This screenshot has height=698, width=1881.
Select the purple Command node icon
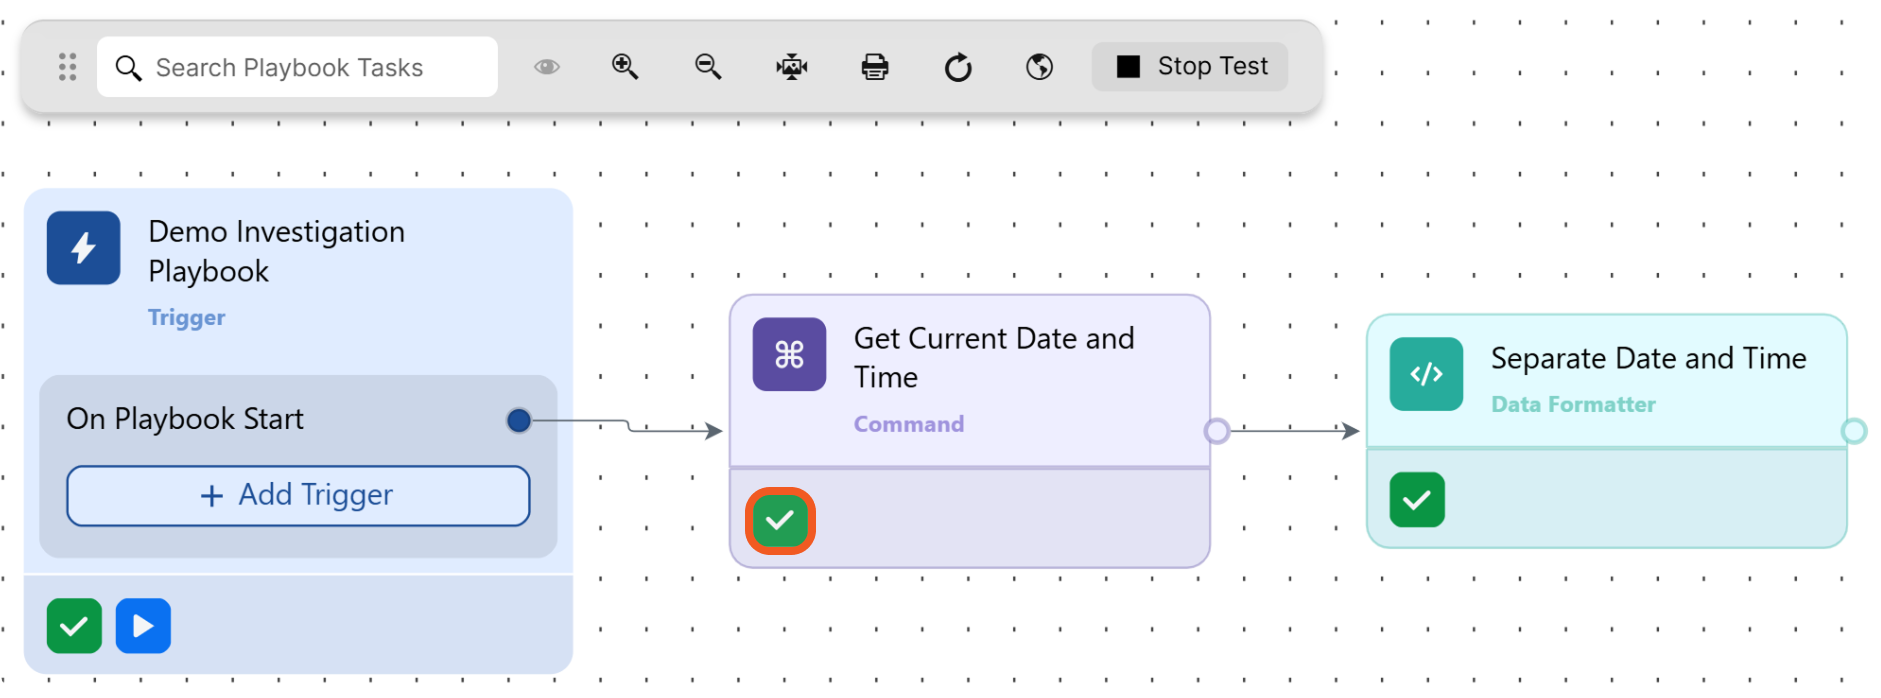pyautogui.click(x=789, y=354)
